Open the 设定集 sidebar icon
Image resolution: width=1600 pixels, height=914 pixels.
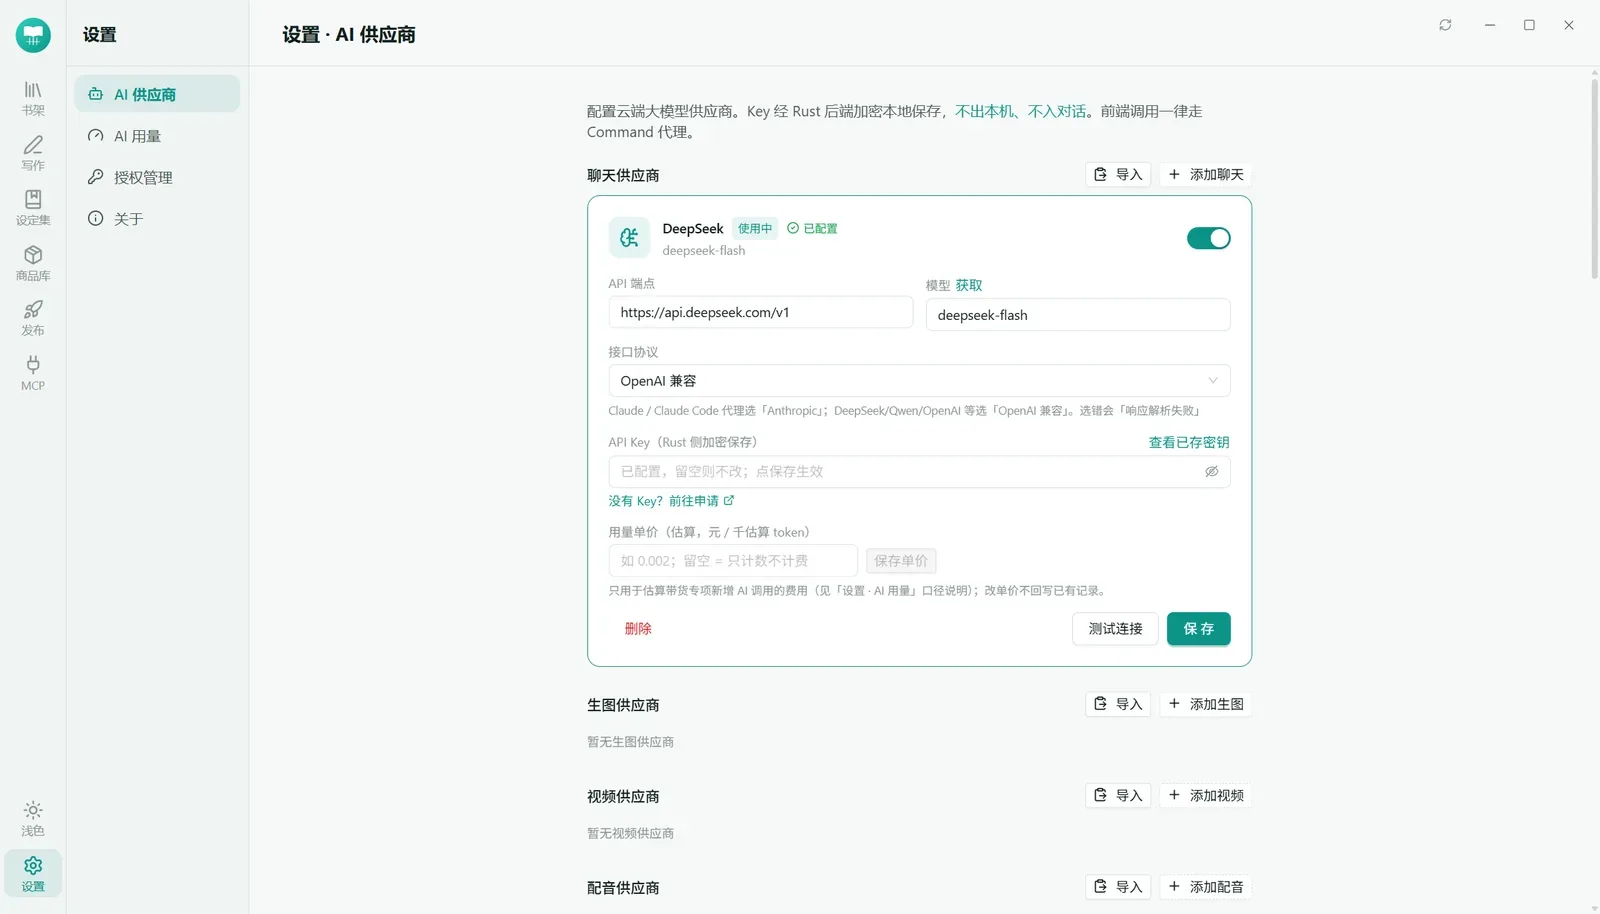pos(33,208)
